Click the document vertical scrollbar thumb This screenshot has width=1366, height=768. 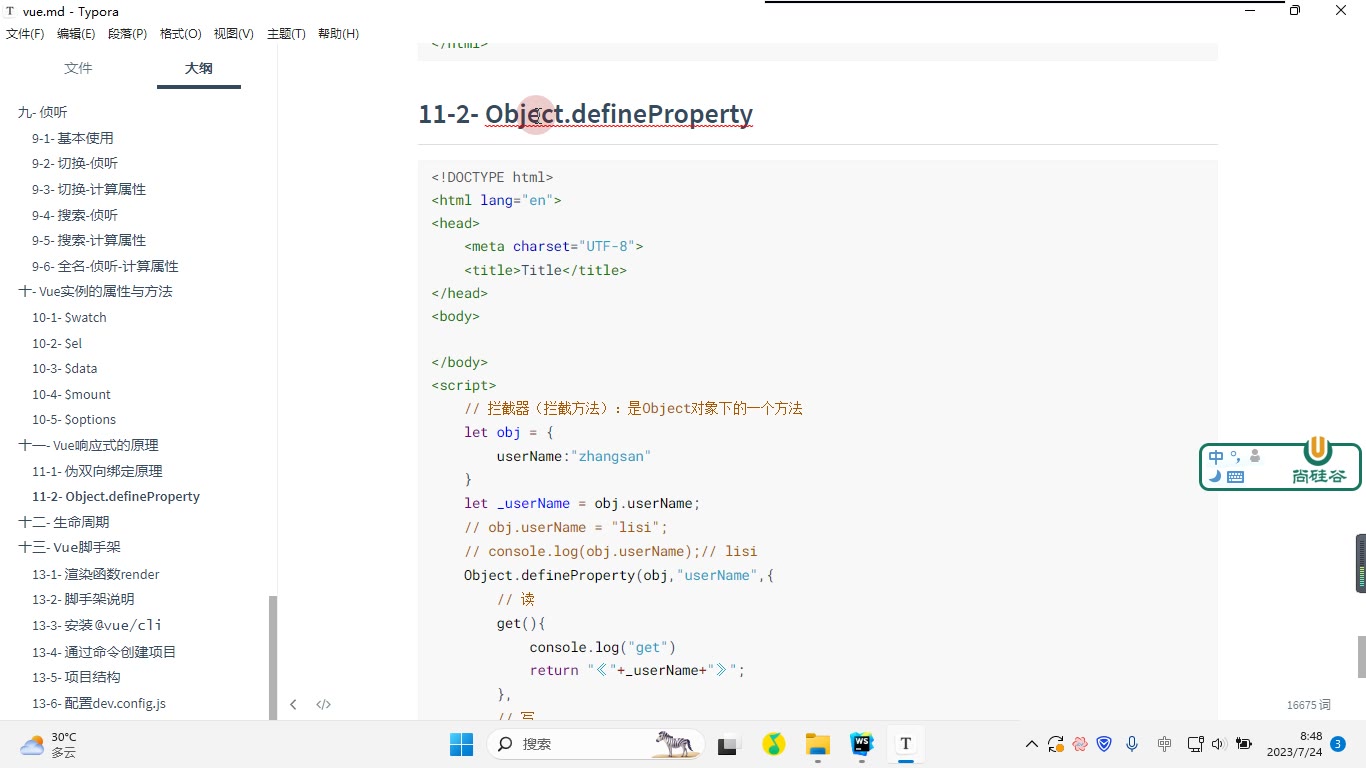point(1361,657)
